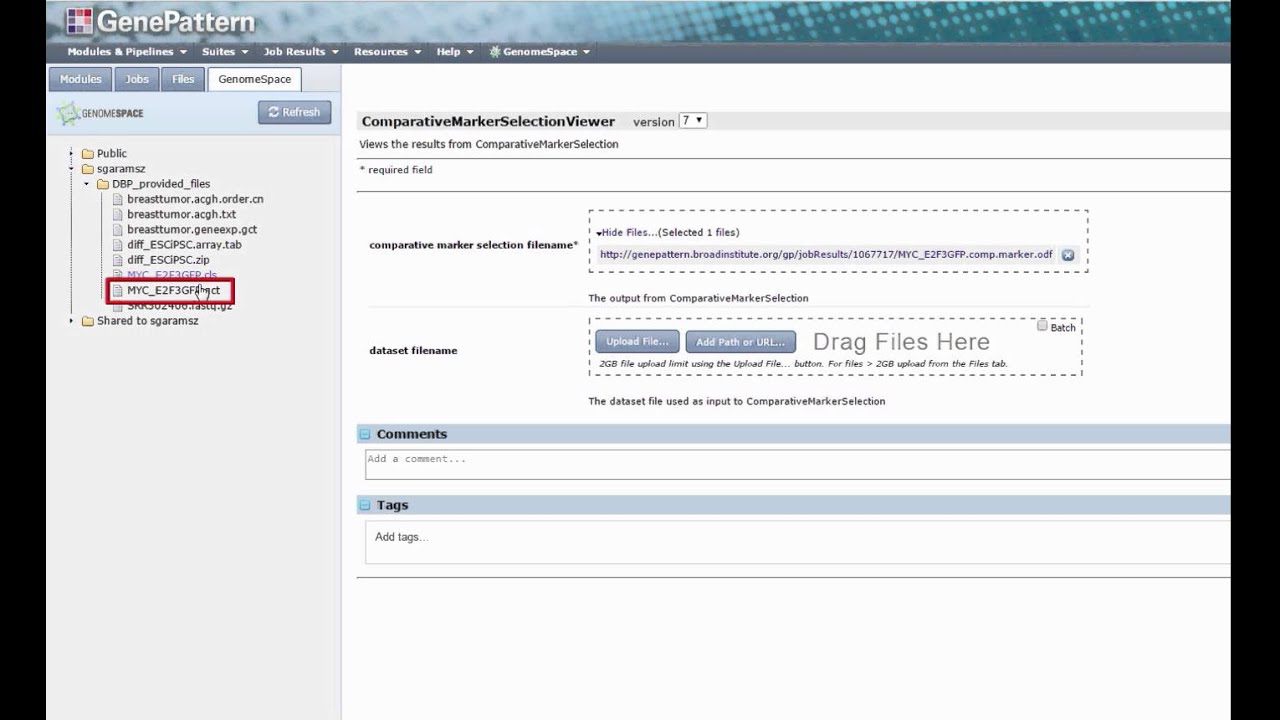Click file icon of diff_ESCiPSC.zip
Image resolution: width=1280 pixels, height=720 pixels.
pos(118,260)
